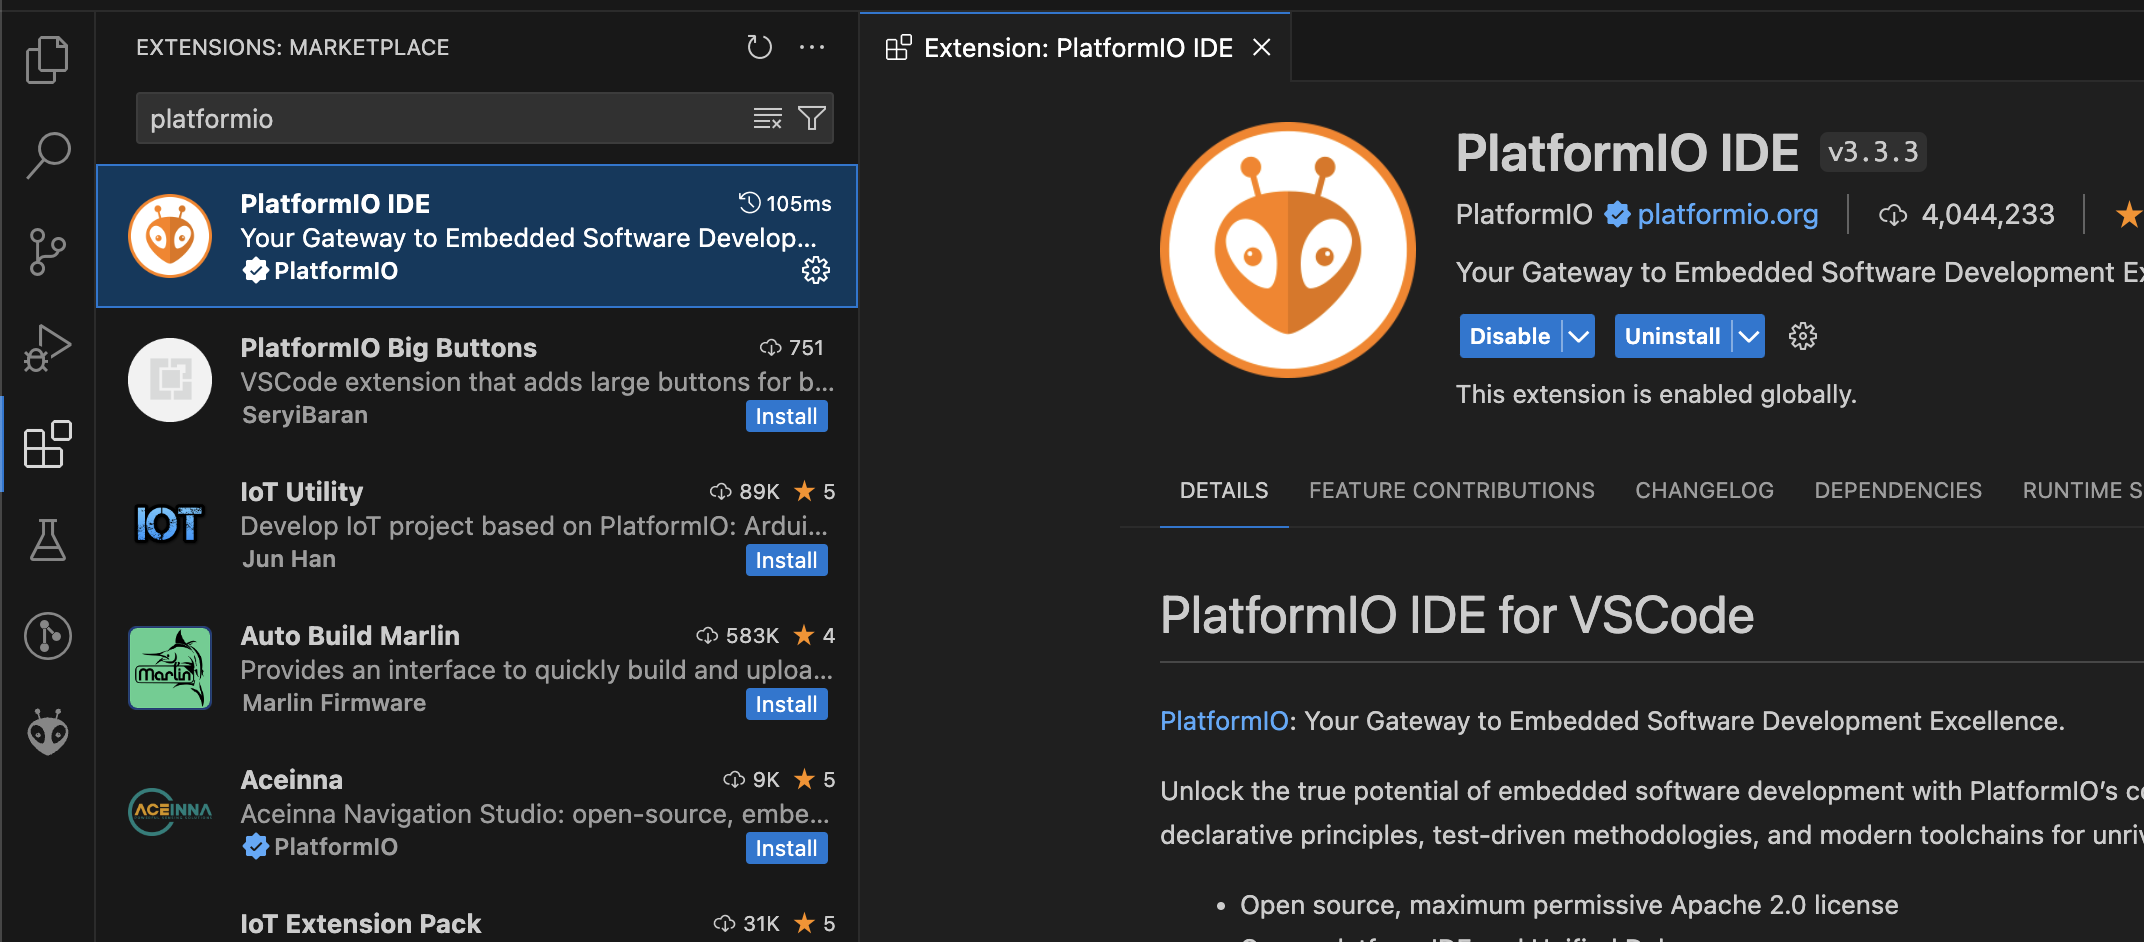Refresh the extensions marketplace list
The width and height of the screenshot is (2144, 942).
point(759,47)
